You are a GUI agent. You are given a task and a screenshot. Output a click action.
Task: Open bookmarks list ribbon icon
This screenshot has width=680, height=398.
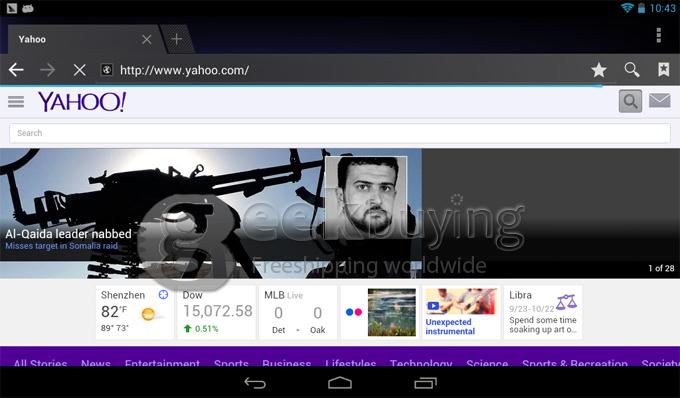(664, 69)
